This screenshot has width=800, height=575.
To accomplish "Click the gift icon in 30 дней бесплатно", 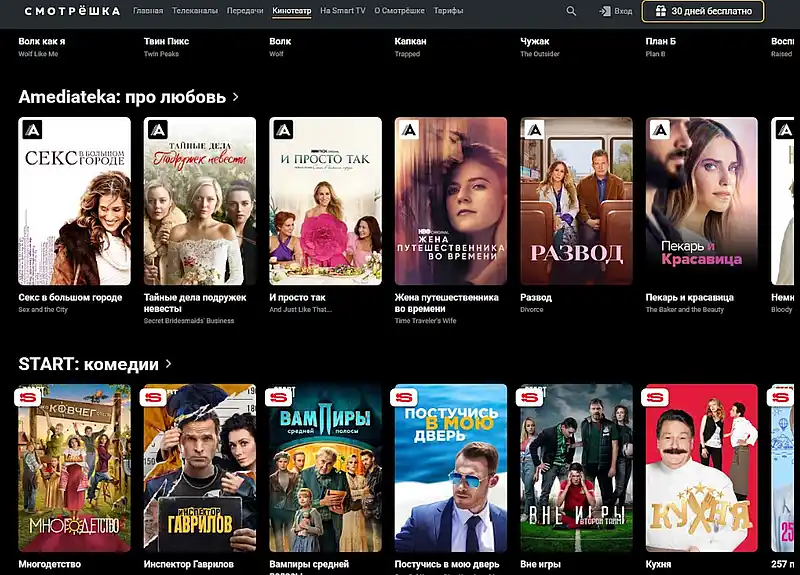I will pos(660,11).
